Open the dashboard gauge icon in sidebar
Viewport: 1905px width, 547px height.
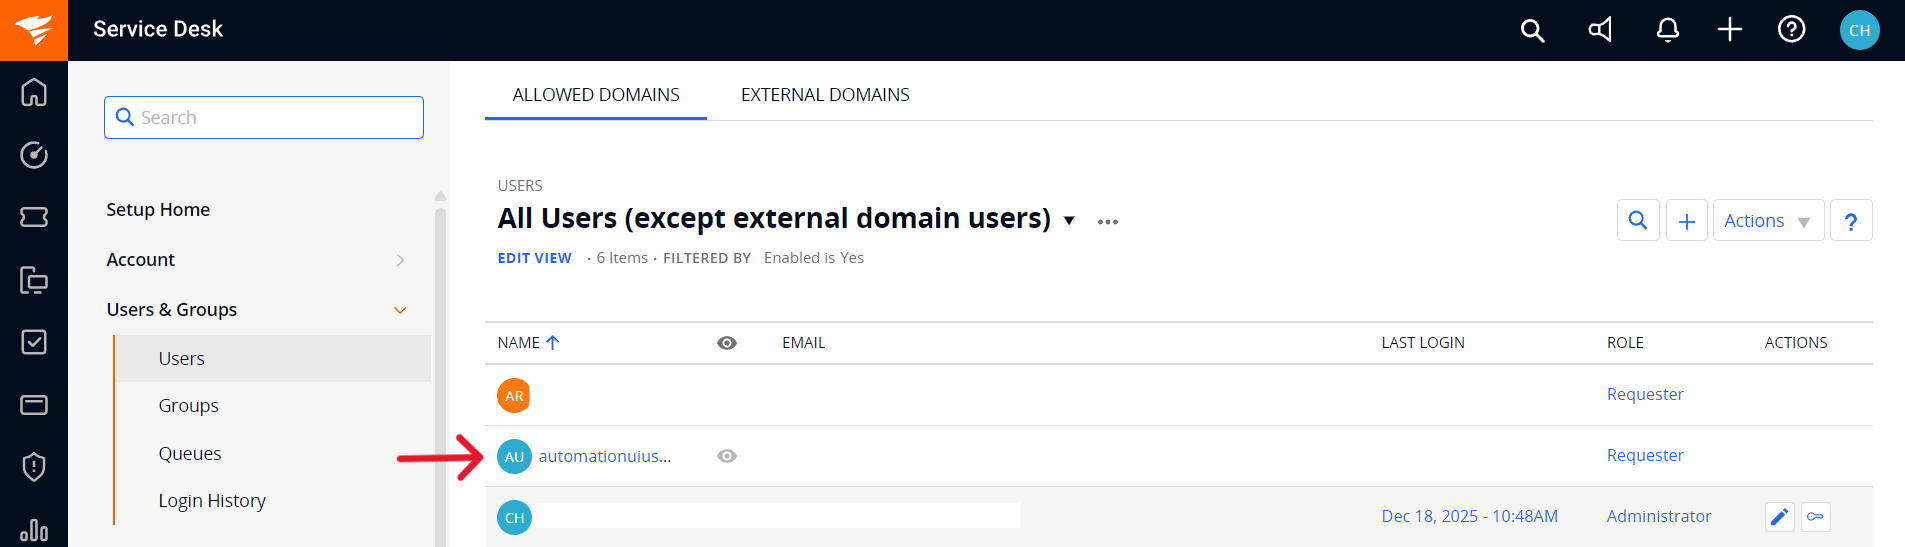tap(34, 155)
